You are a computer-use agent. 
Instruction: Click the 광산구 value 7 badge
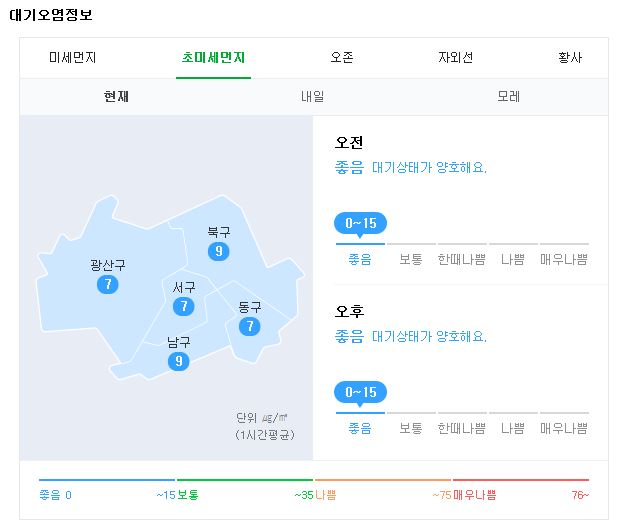tap(108, 284)
